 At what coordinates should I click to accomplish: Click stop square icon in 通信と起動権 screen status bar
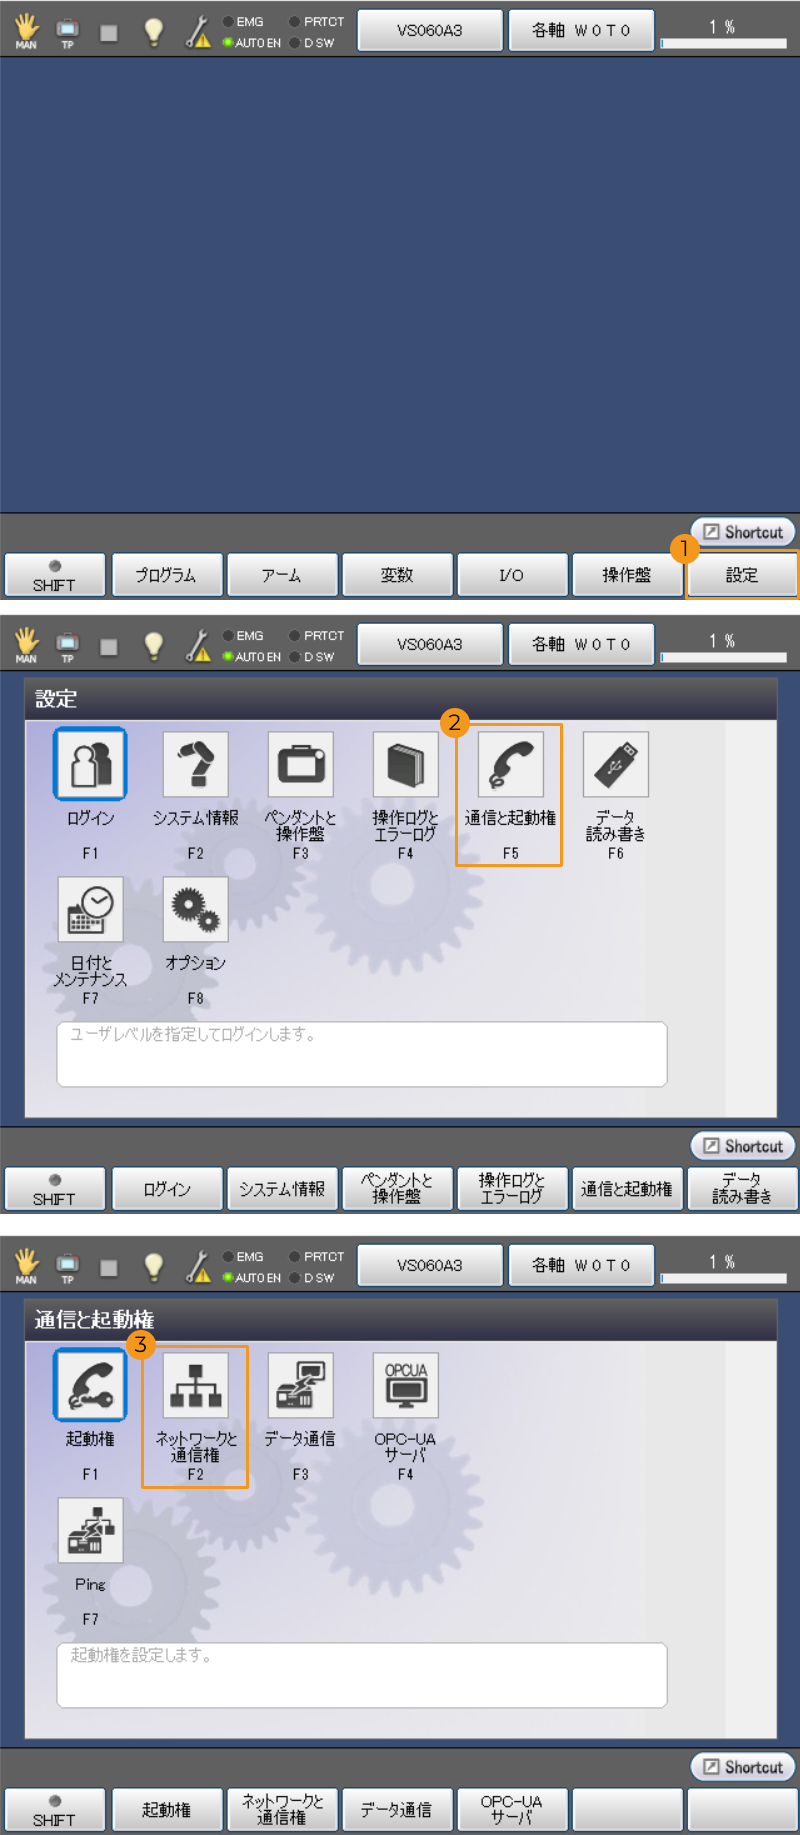pyautogui.click(x=109, y=1268)
